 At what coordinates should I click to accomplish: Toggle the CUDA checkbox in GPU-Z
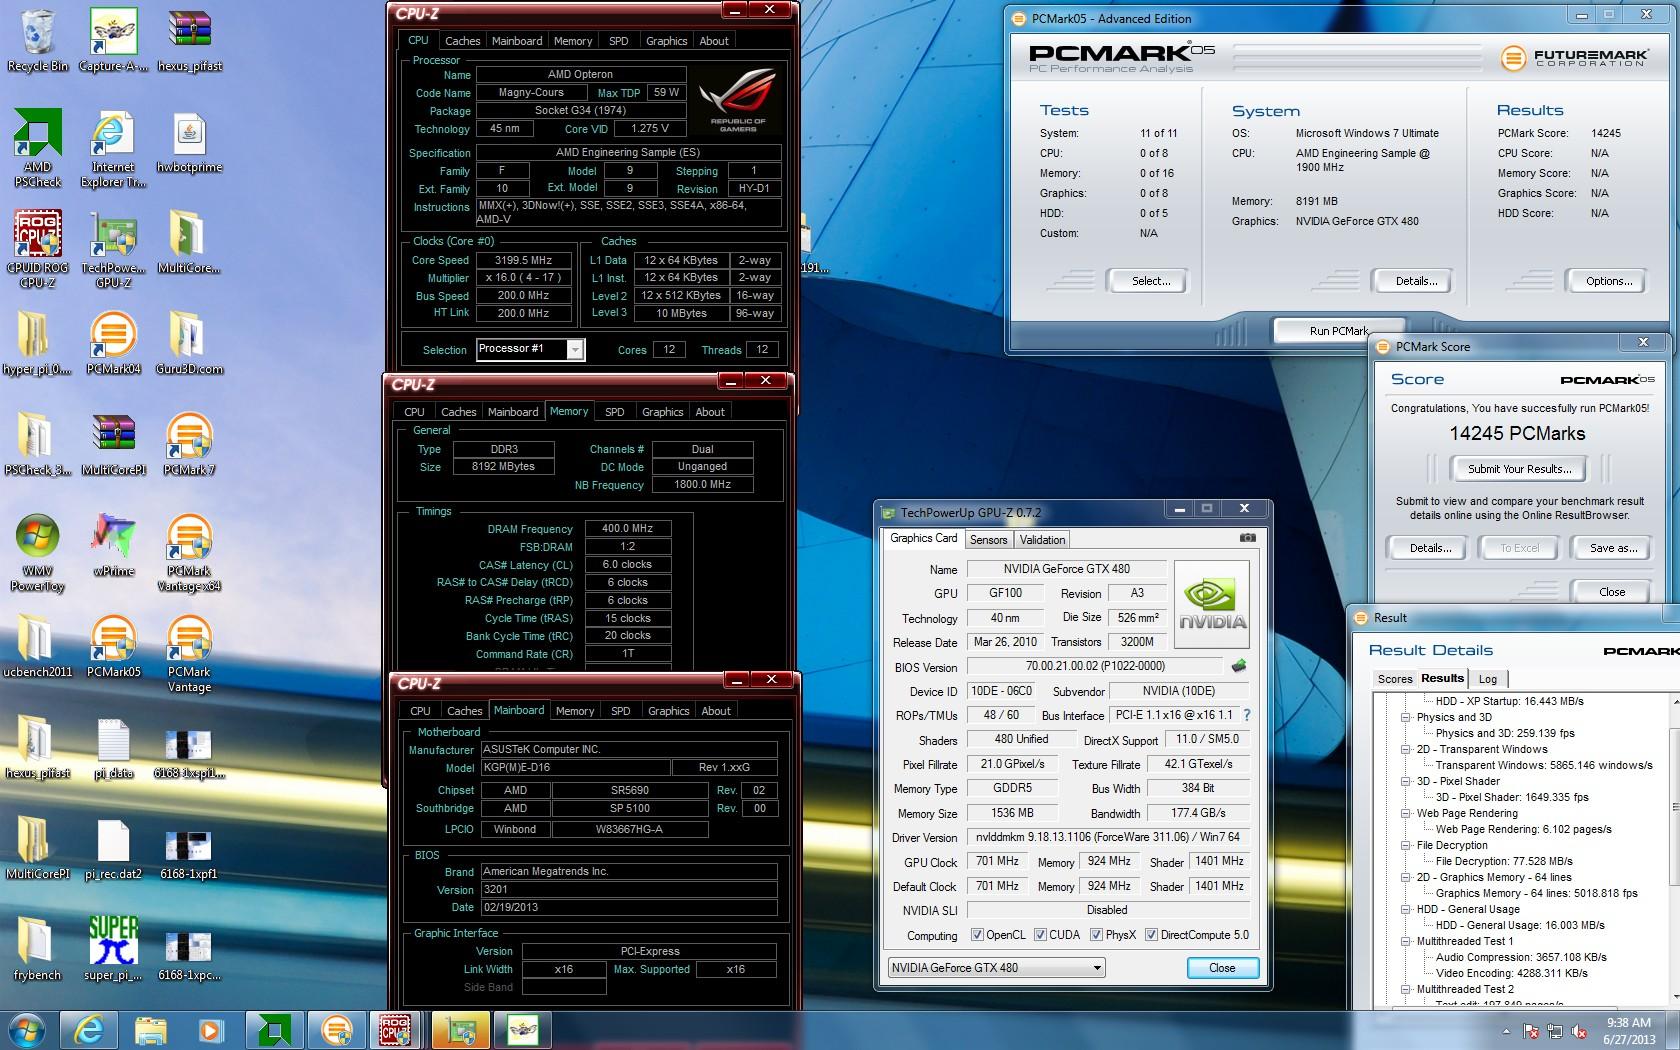pyautogui.click(x=1040, y=935)
